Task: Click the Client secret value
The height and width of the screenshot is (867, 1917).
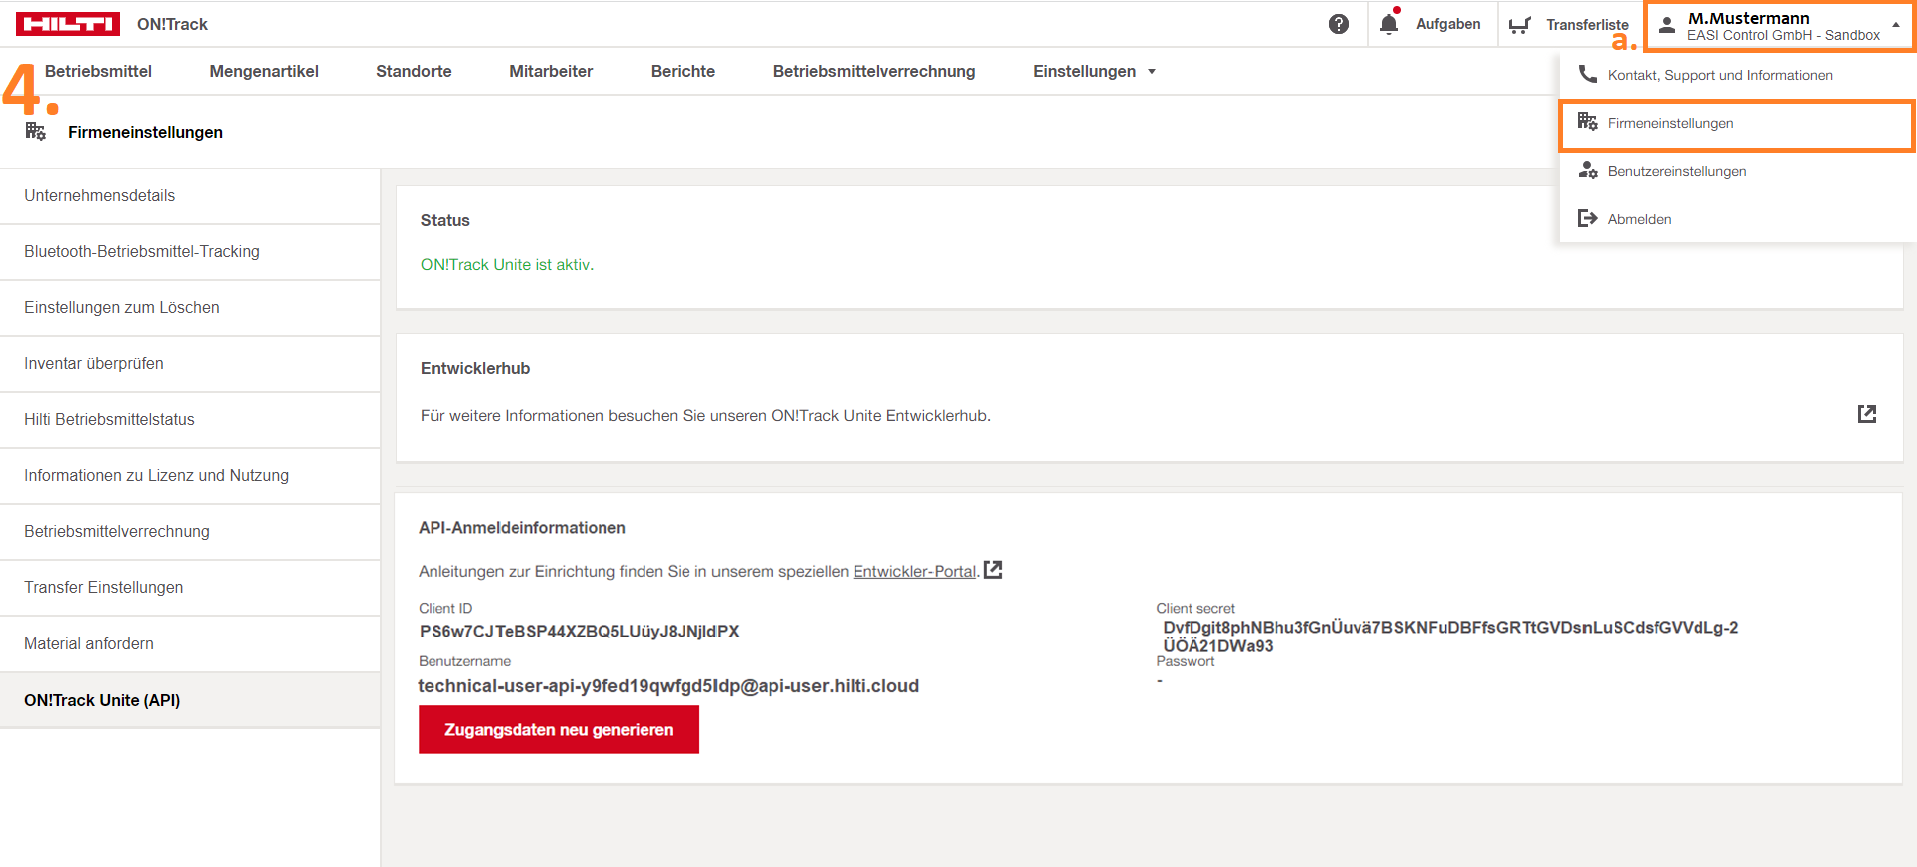Action: (x=1450, y=636)
